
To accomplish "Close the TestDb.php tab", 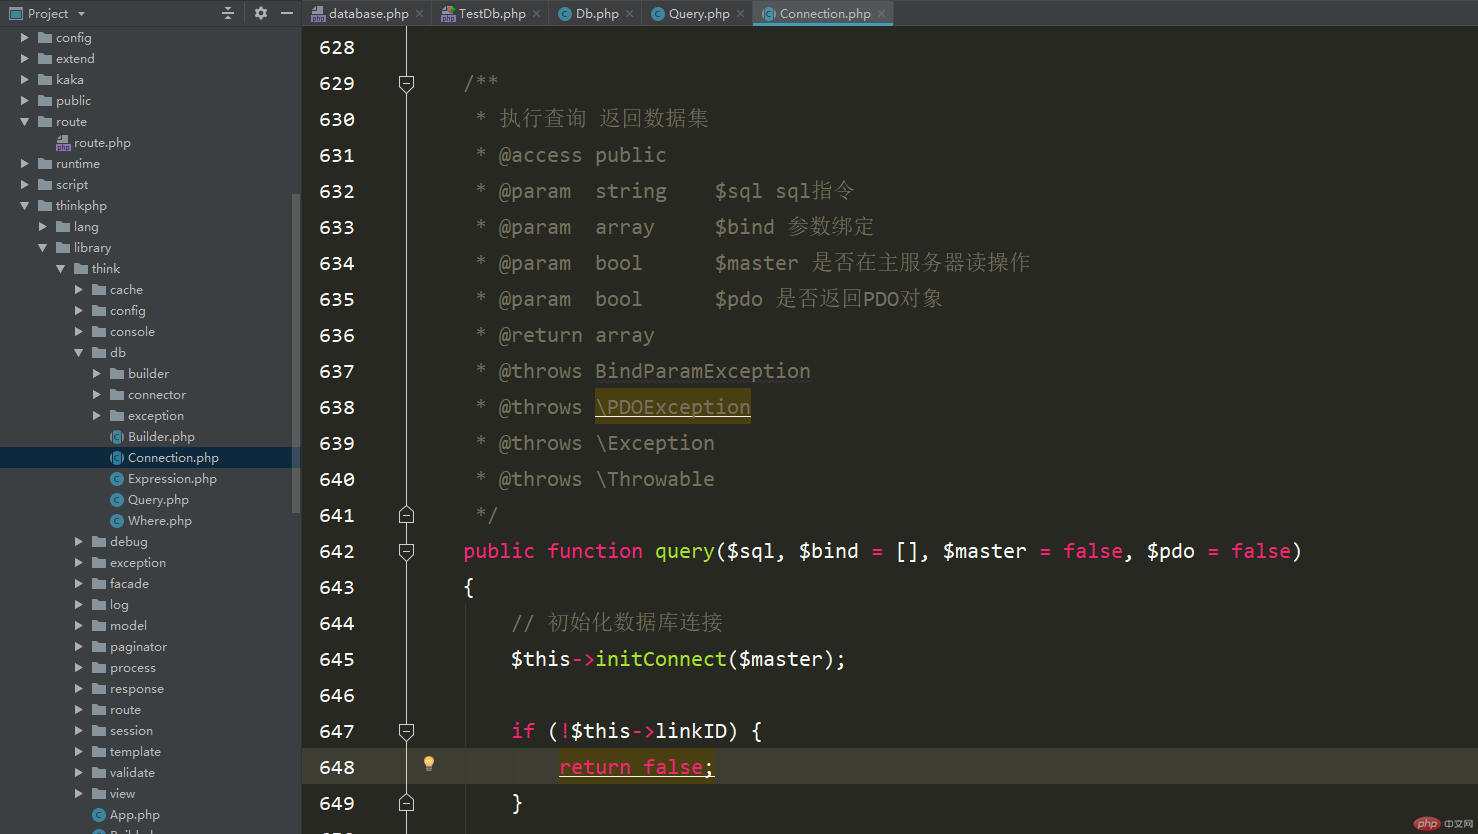I will [537, 14].
